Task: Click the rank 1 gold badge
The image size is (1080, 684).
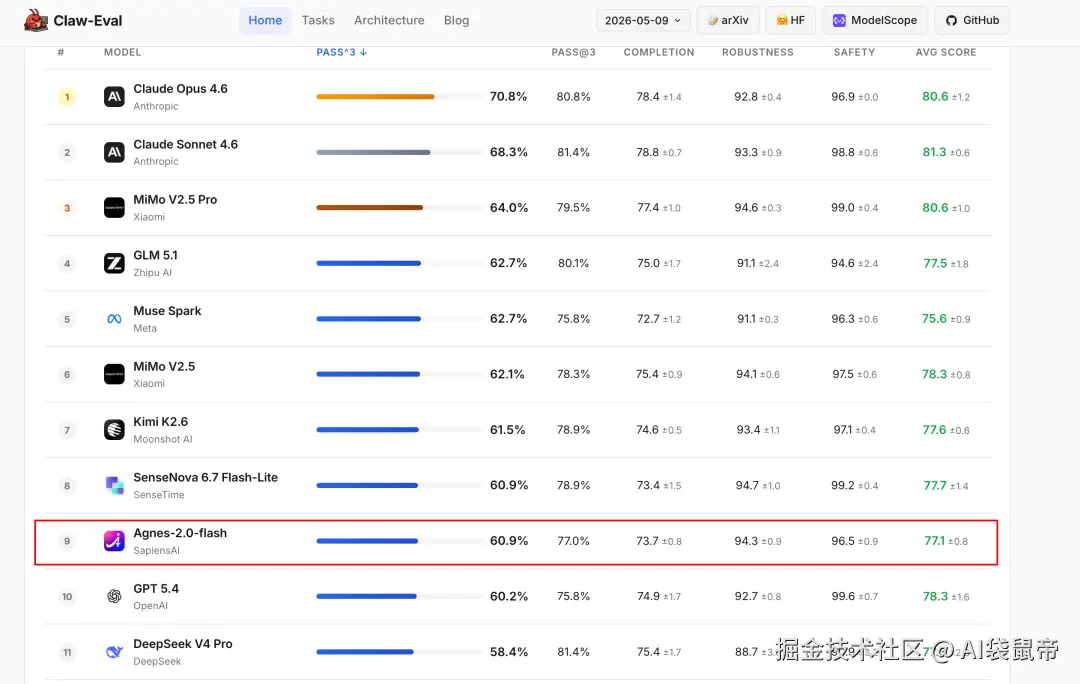Action: (x=67, y=97)
